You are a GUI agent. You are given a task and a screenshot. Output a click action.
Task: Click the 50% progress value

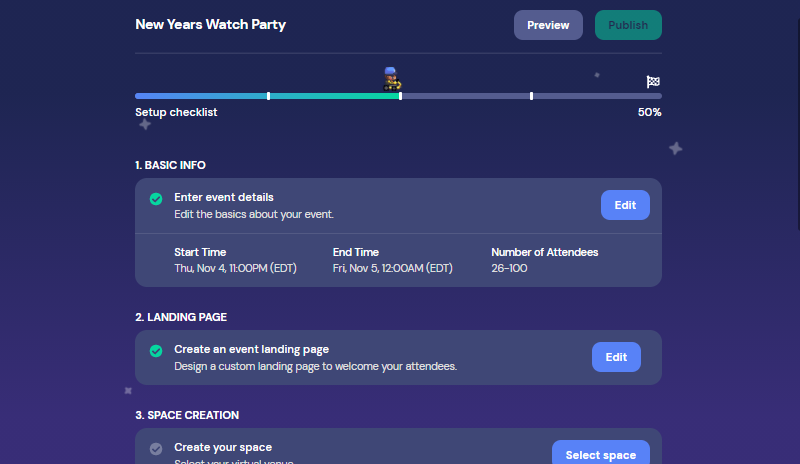pos(649,112)
